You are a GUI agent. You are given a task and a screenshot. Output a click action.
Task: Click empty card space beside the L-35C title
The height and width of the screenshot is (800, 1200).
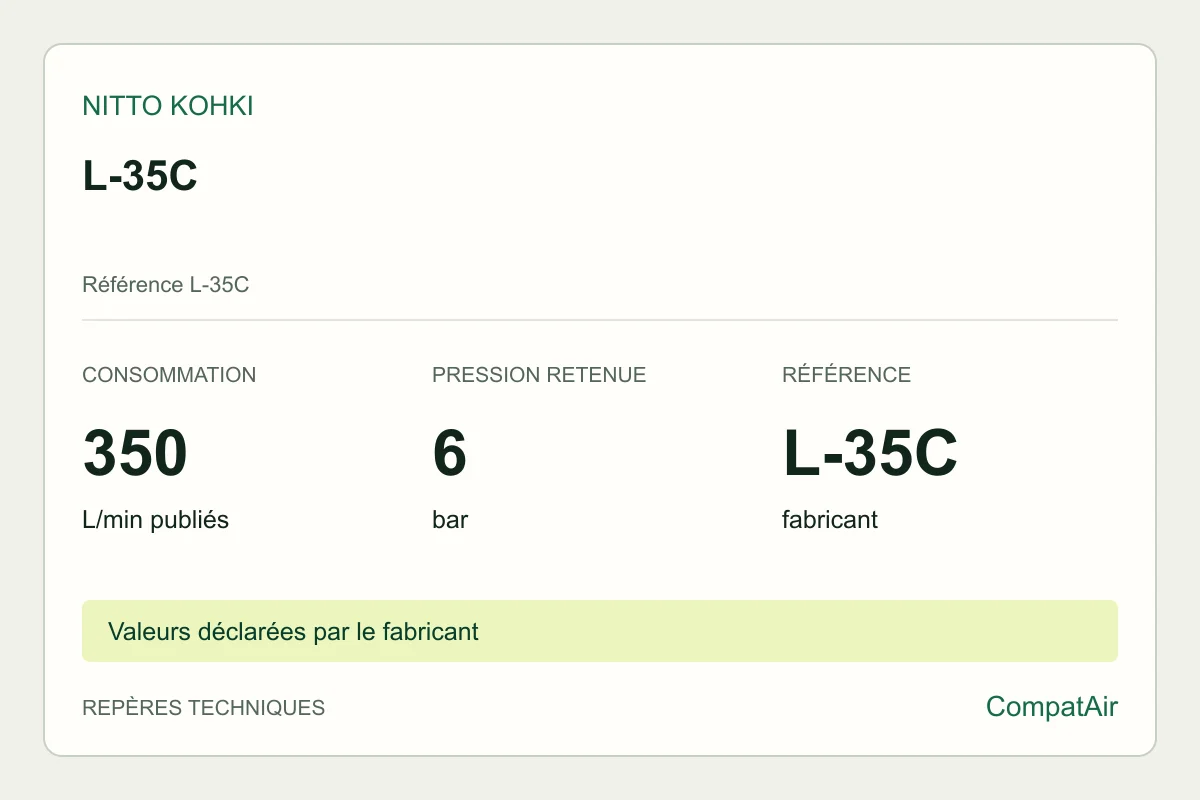[x=650, y=176]
